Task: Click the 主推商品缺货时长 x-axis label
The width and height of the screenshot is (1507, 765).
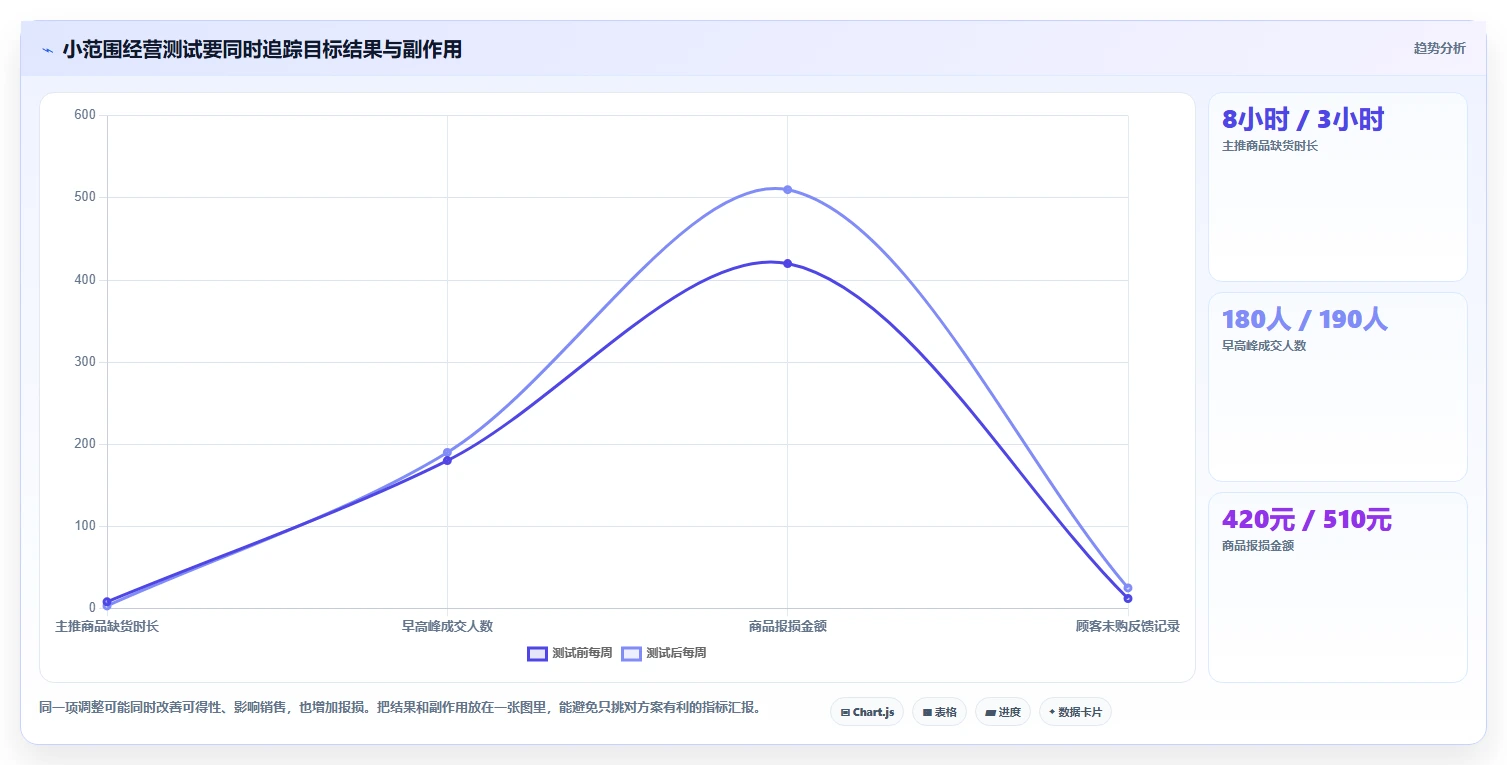Action: tap(107, 626)
